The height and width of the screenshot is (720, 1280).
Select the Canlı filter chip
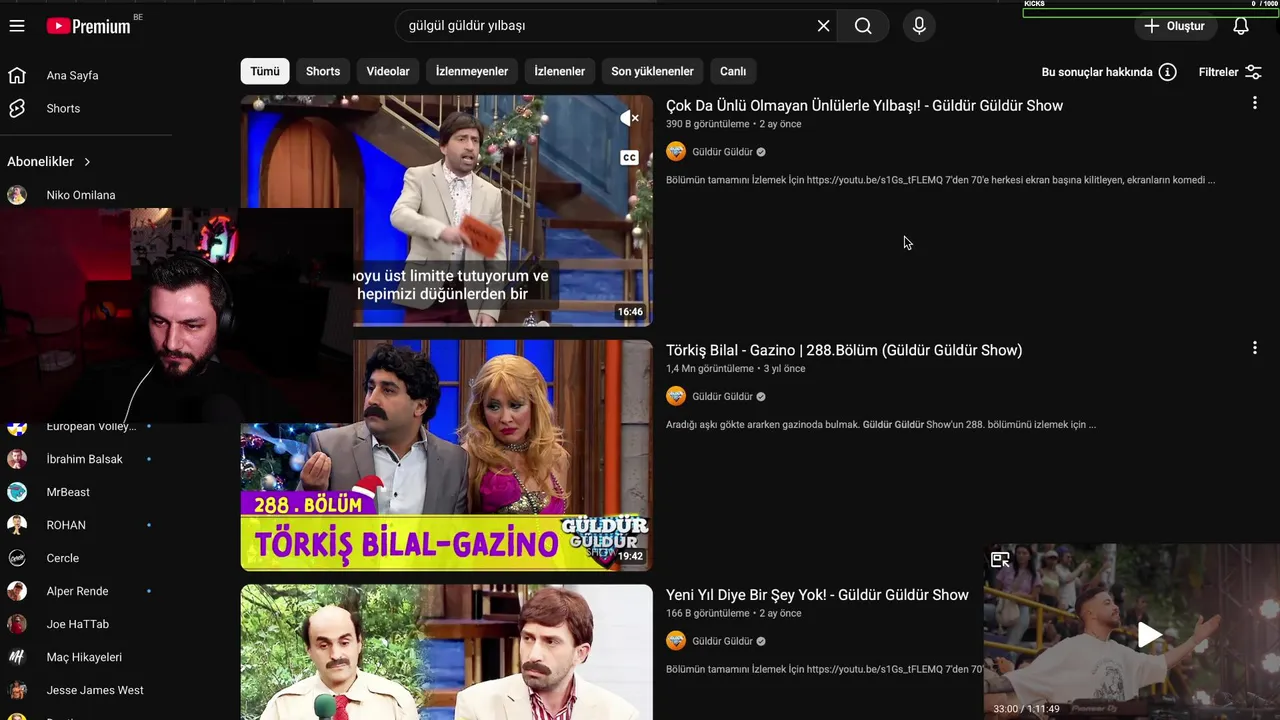(733, 71)
